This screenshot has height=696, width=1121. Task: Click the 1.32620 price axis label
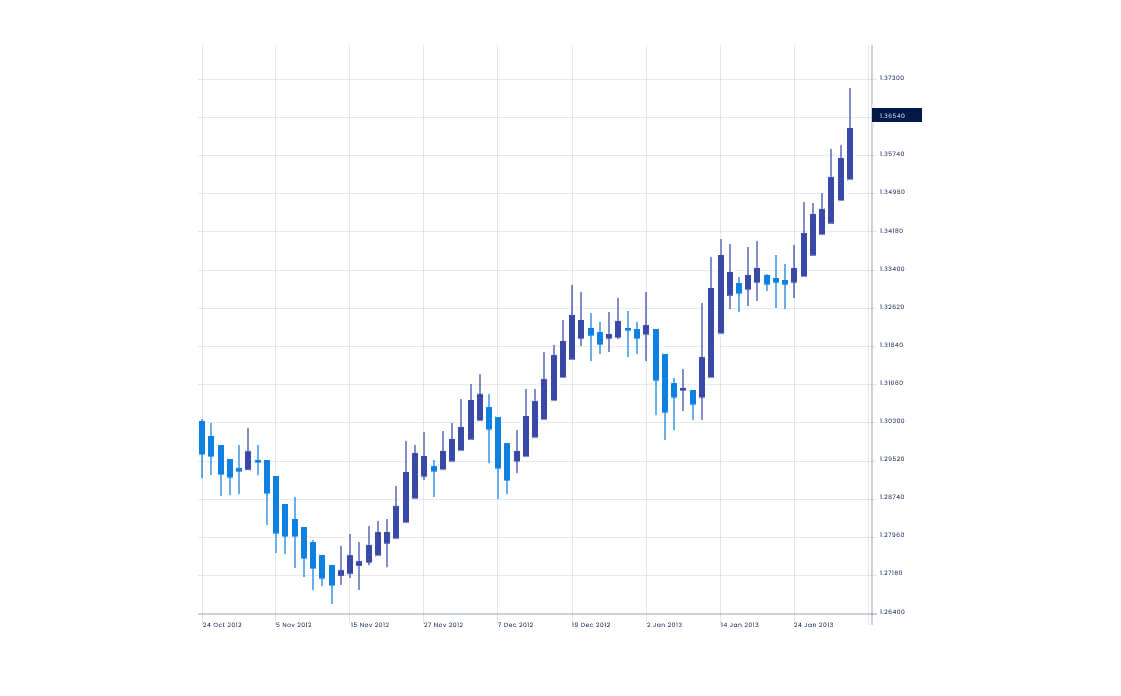coord(892,307)
